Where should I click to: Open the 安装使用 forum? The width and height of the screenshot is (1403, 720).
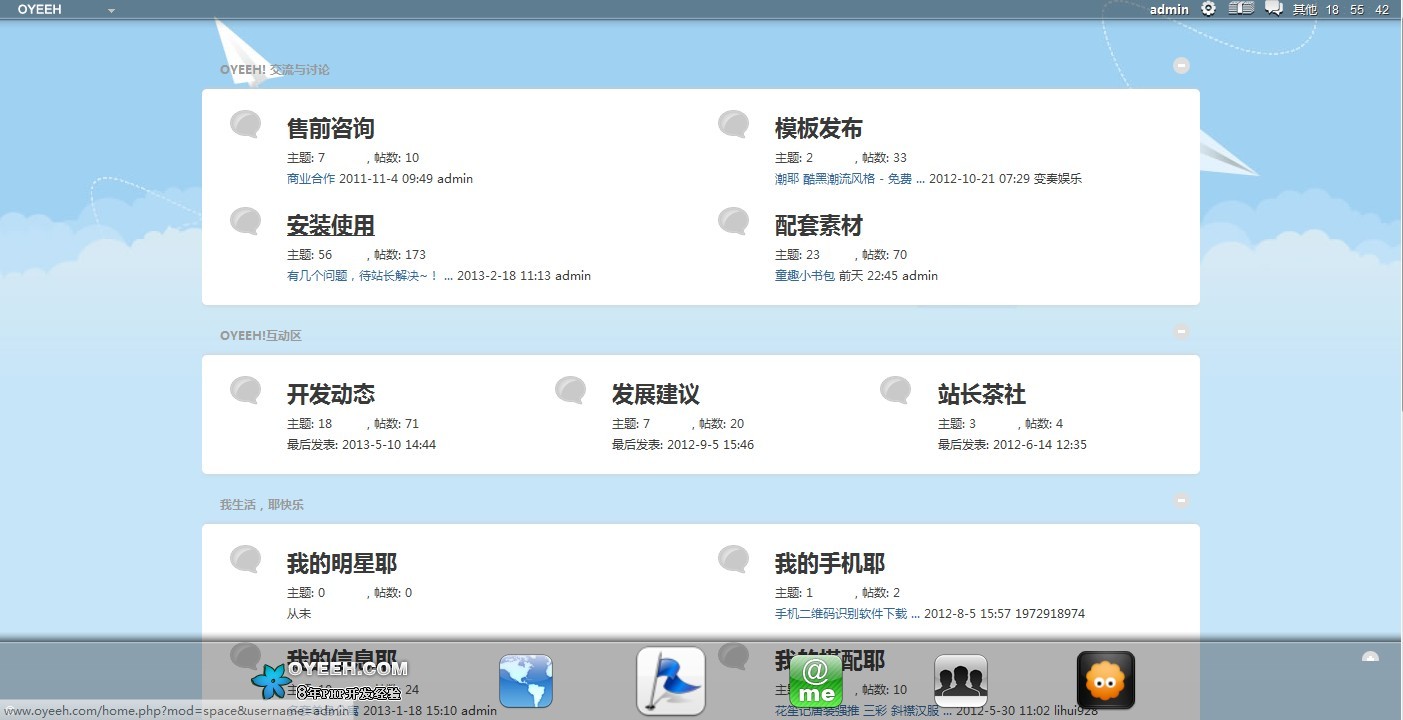click(x=330, y=225)
